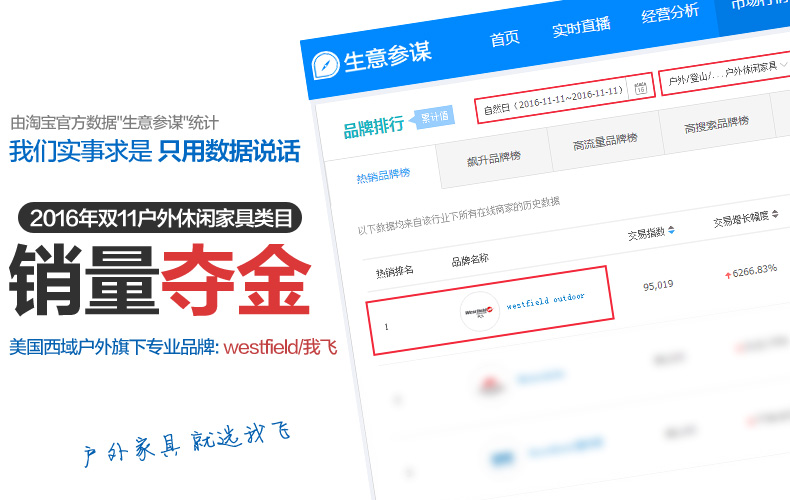This screenshot has height=500, width=790.
Task: Click the 生意参谋 compass logo icon
Action: click(x=325, y=66)
